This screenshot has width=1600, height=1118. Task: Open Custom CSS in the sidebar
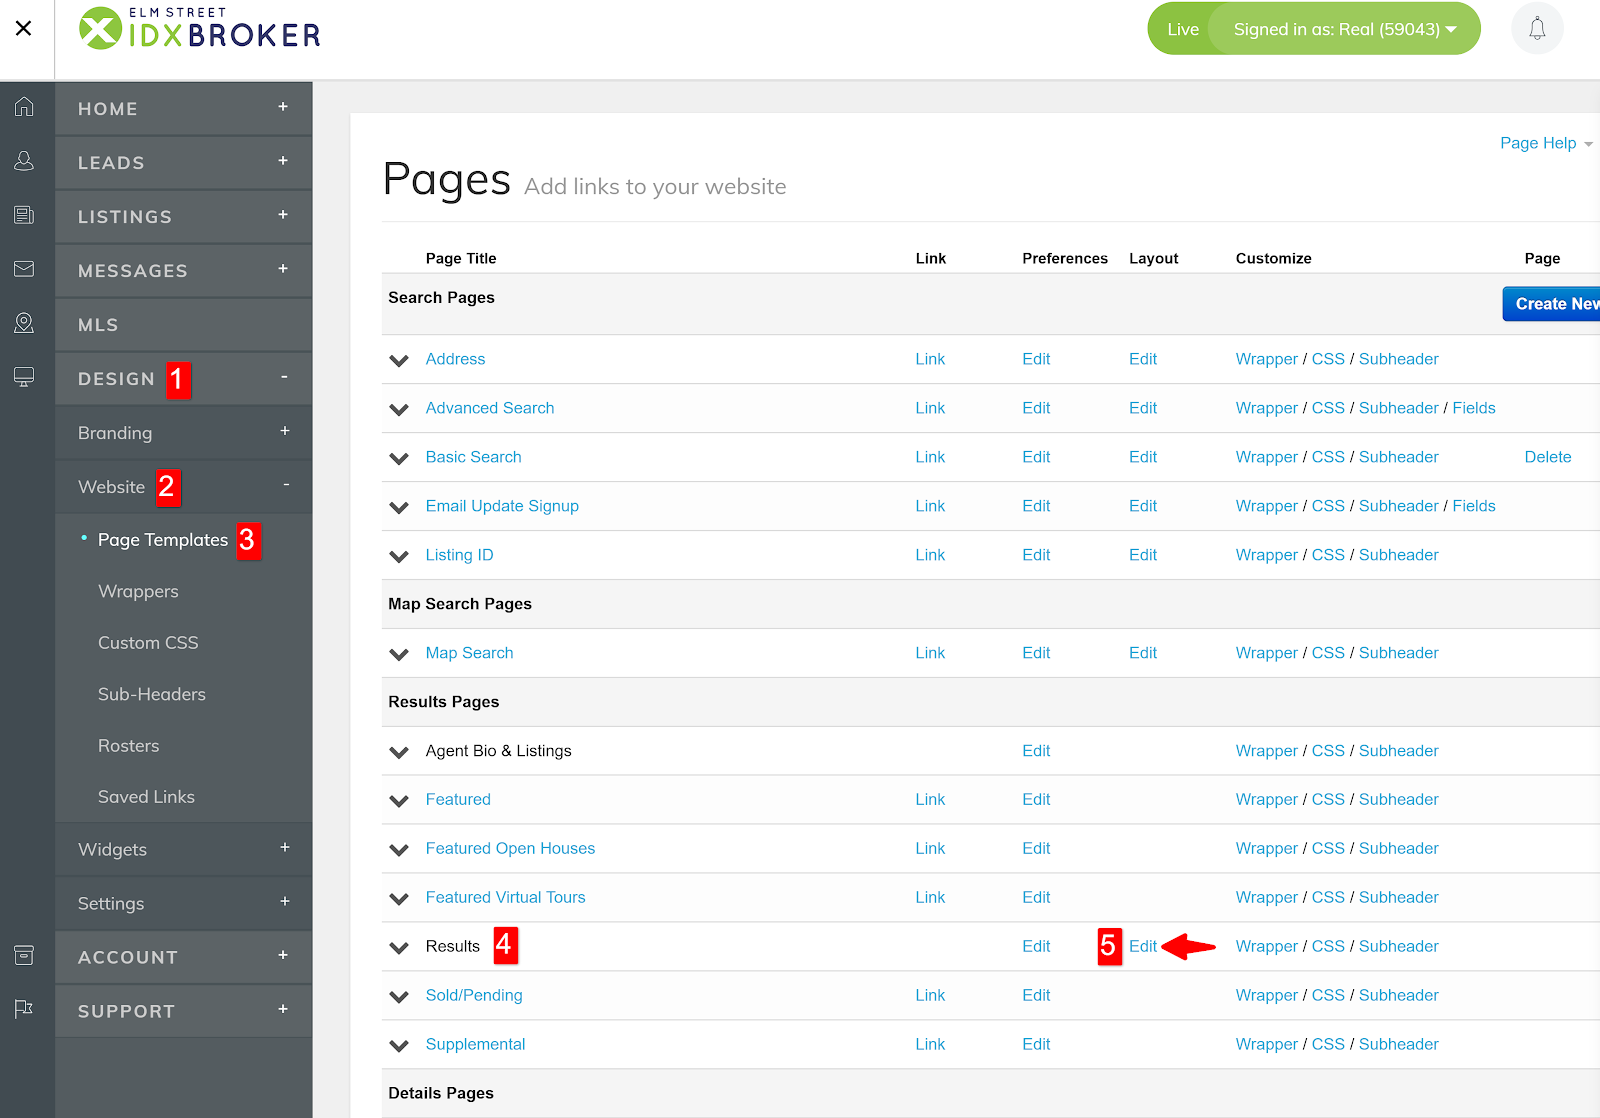(148, 643)
